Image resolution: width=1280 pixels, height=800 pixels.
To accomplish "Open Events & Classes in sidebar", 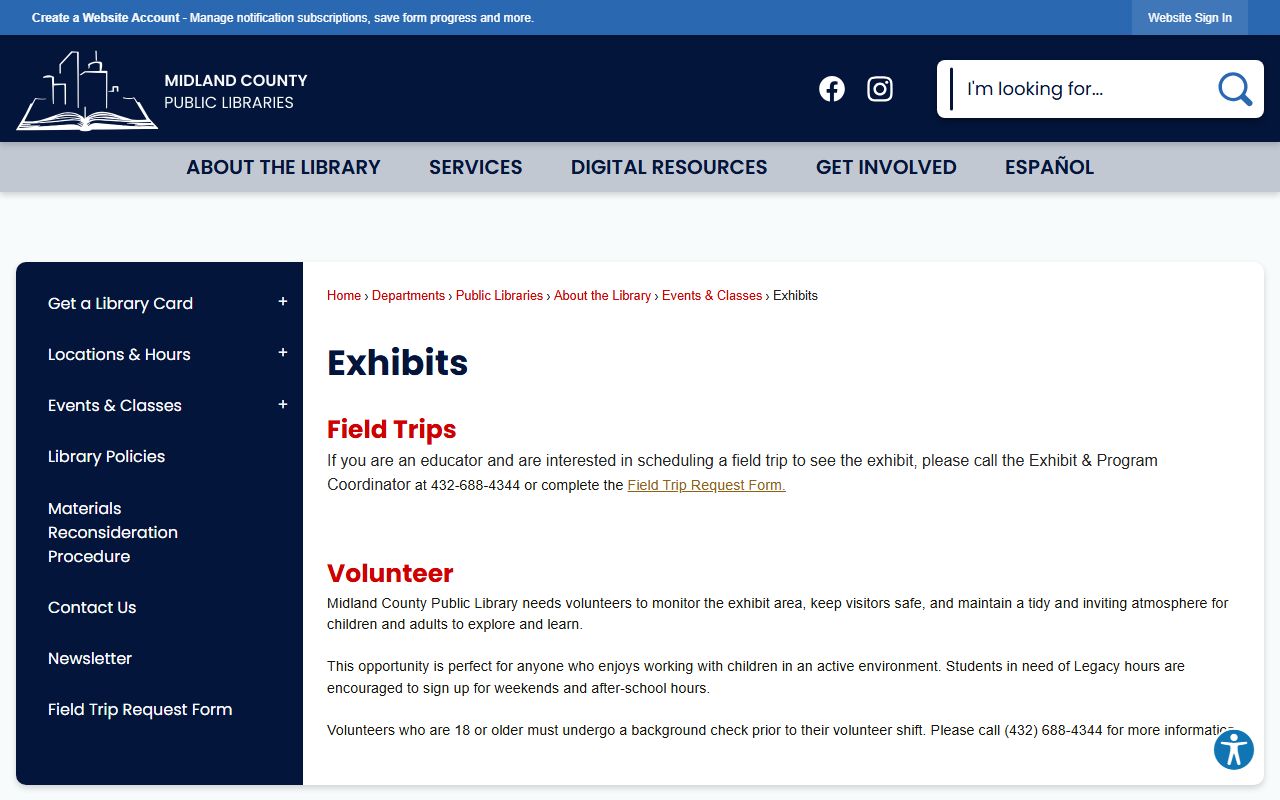I will tap(115, 405).
